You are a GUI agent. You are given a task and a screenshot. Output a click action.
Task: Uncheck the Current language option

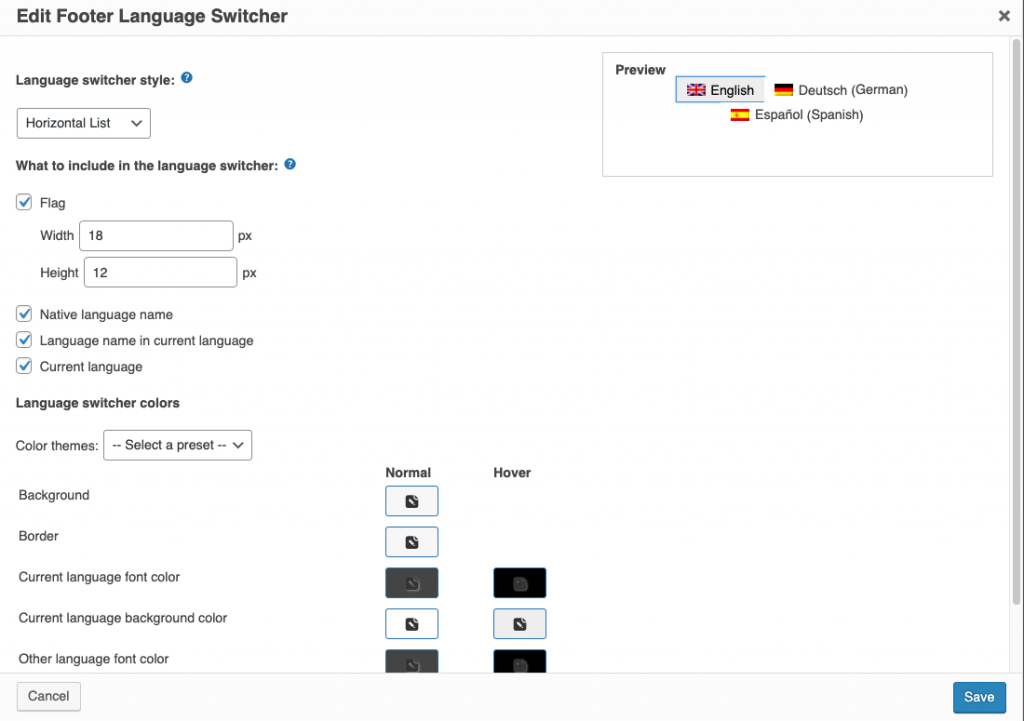(24, 366)
